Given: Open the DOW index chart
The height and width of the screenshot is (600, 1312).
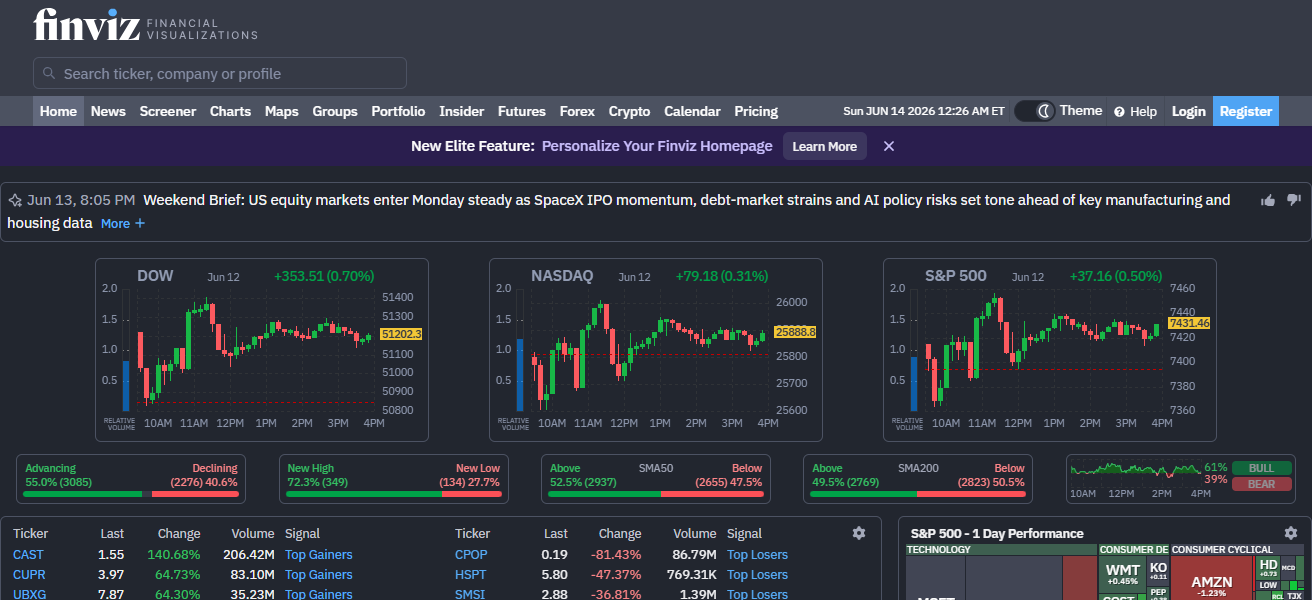Looking at the screenshot, I should (262, 350).
